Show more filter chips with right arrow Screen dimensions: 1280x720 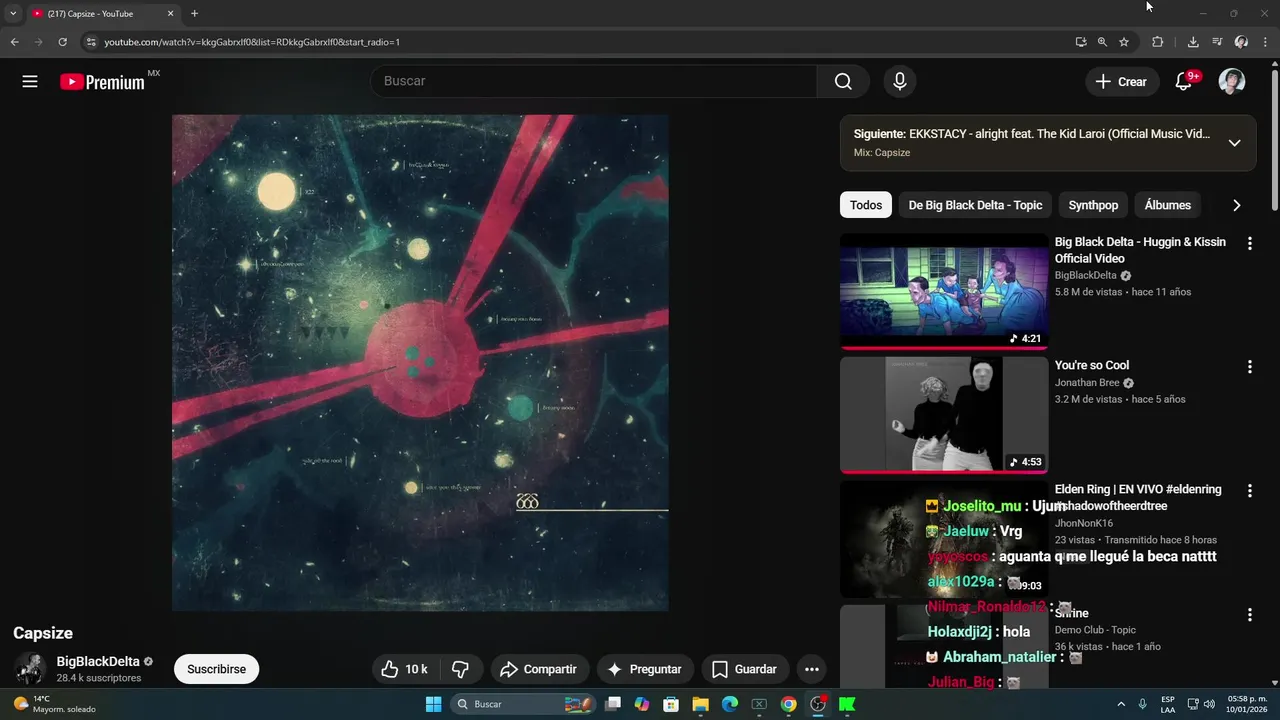click(x=1236, y=205)
